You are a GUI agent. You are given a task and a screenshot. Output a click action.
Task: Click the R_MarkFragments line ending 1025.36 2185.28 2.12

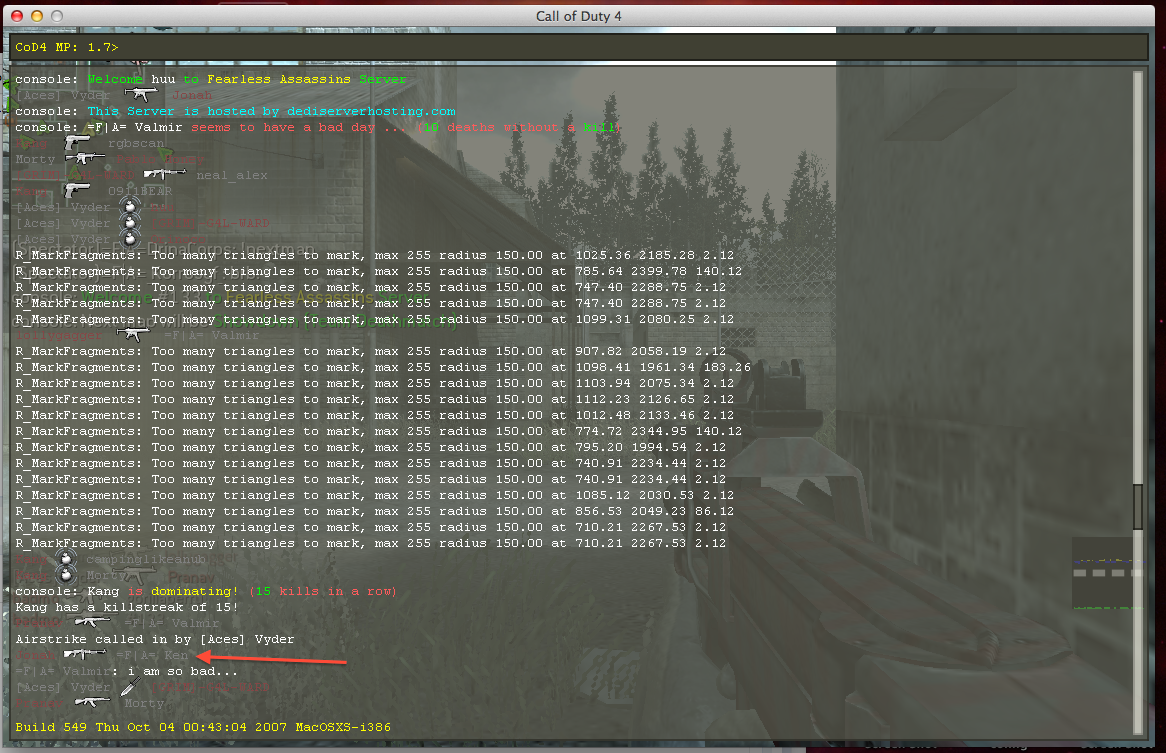(375, 255)
